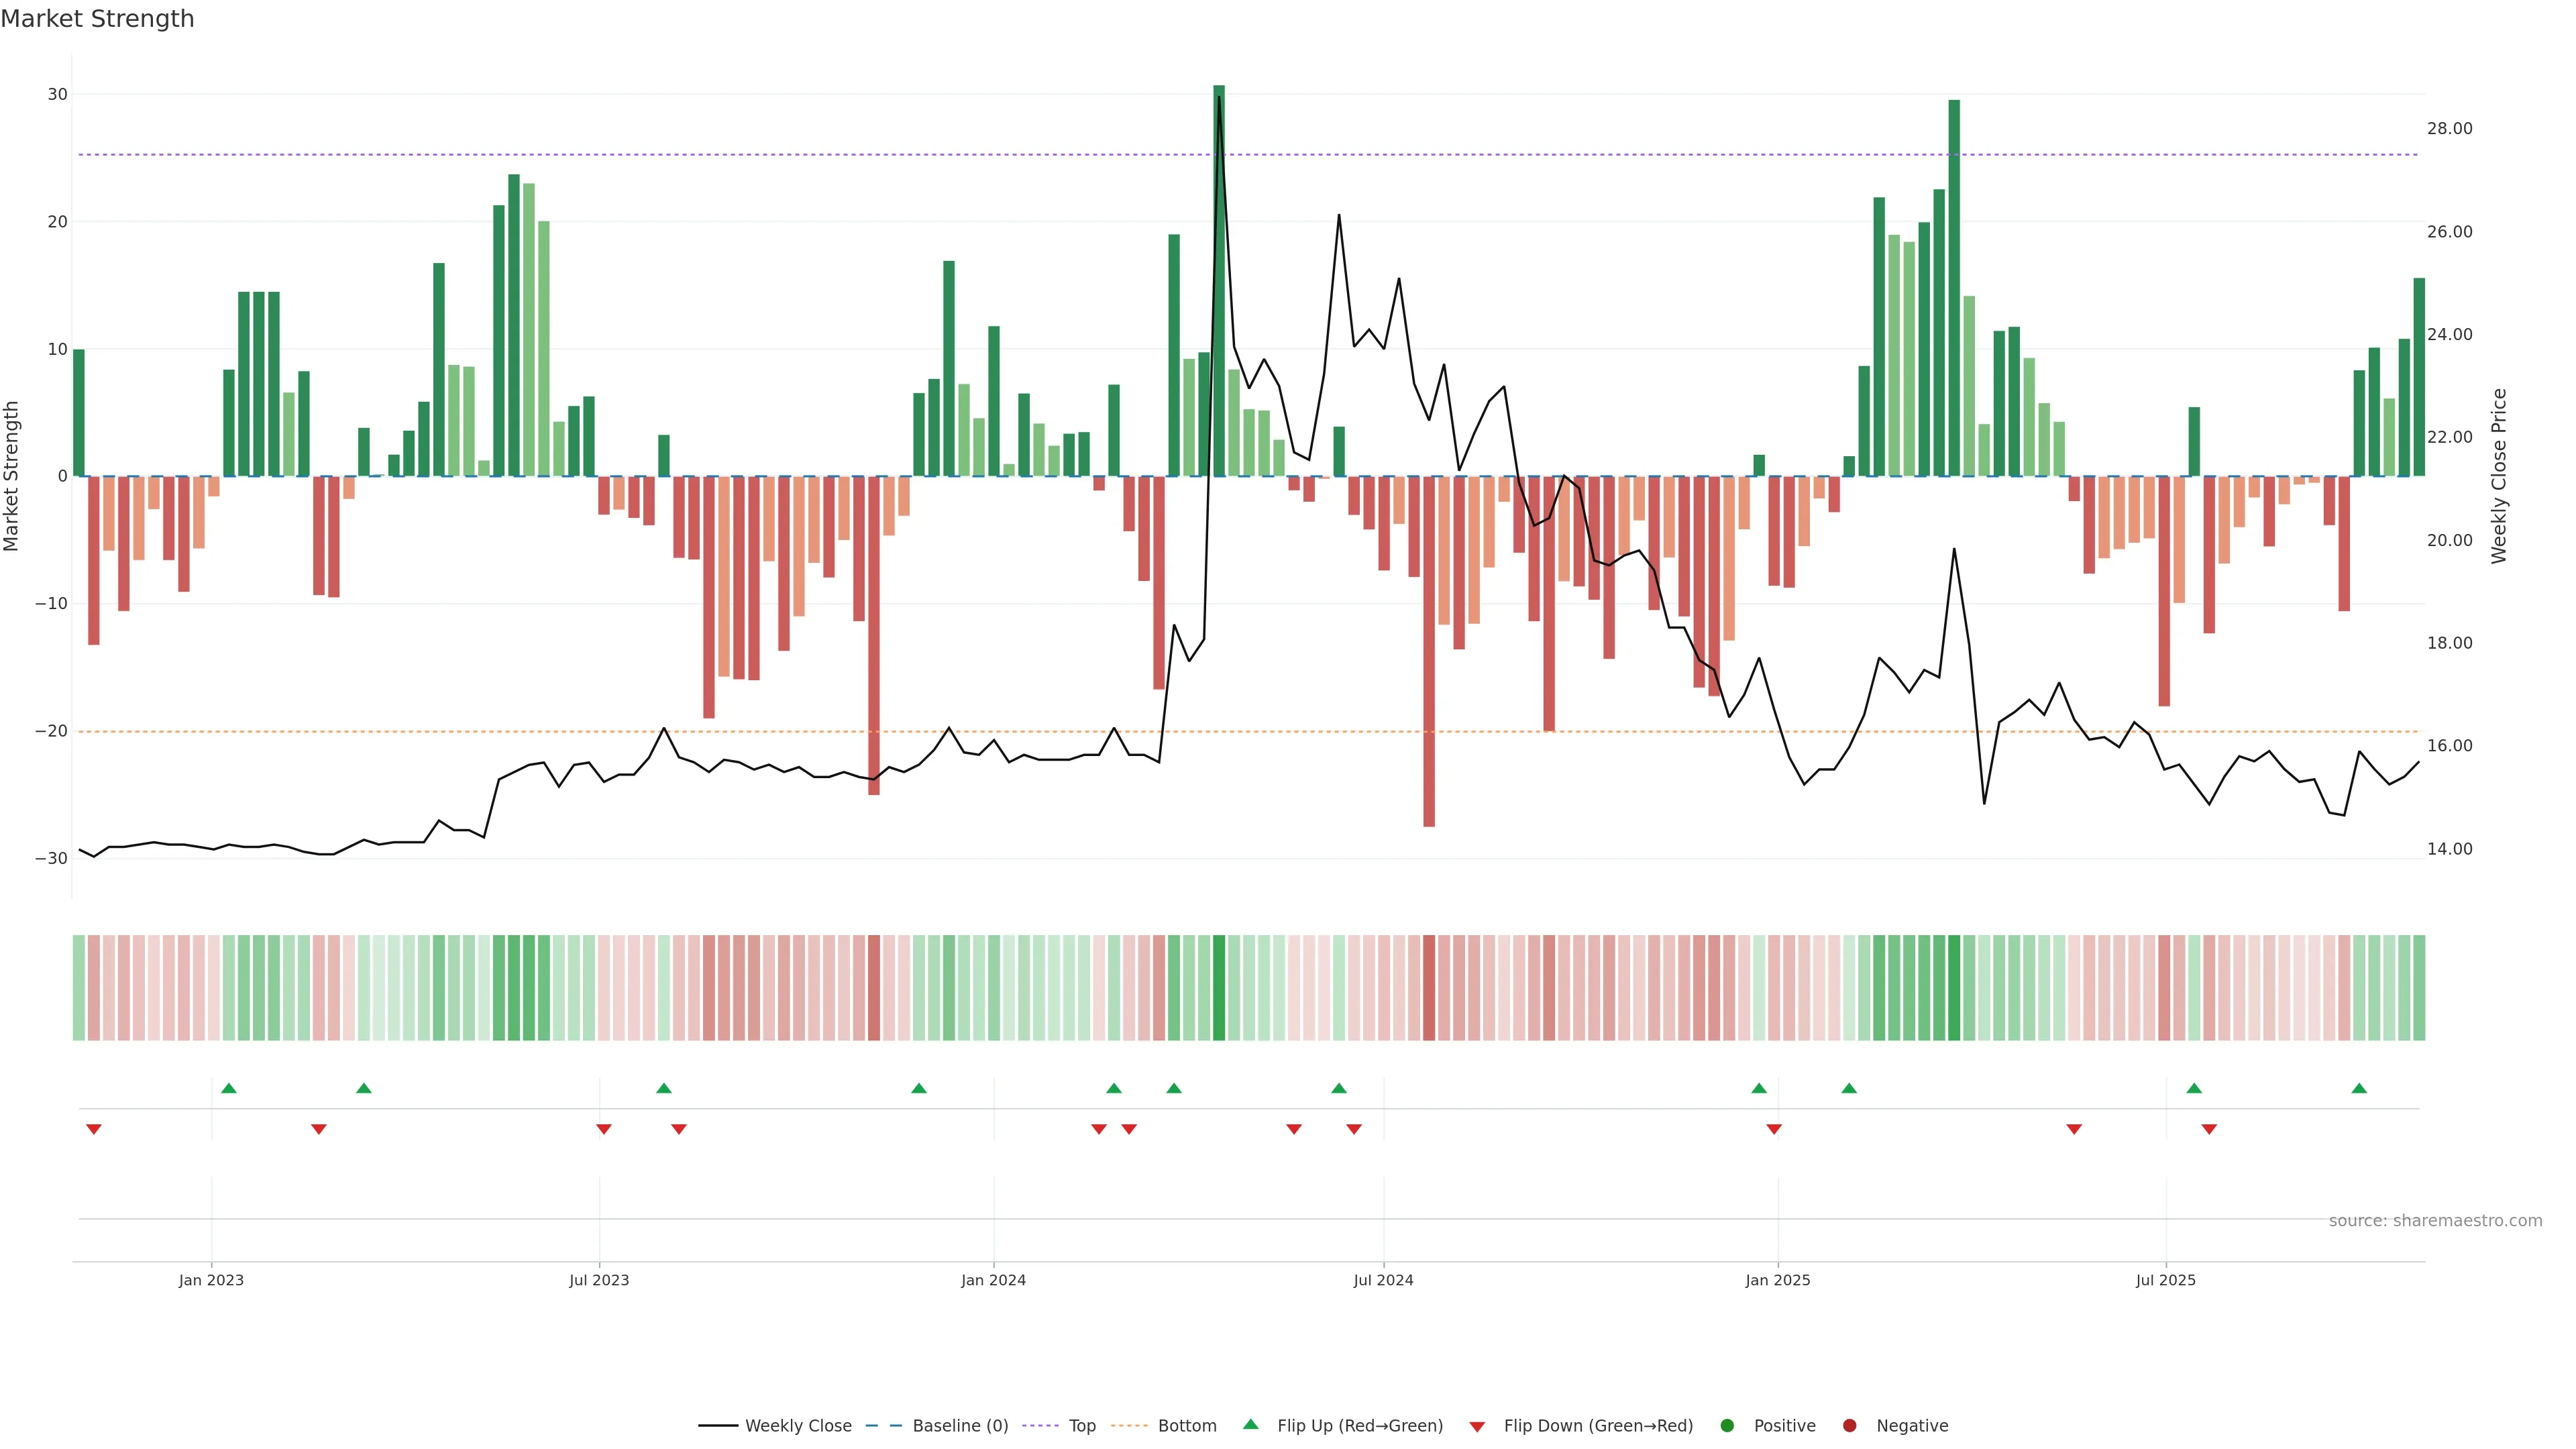Click the leftmost red flip-down triangle marker
This screenshot has width=2576, height=1449.
[94, 1129]
